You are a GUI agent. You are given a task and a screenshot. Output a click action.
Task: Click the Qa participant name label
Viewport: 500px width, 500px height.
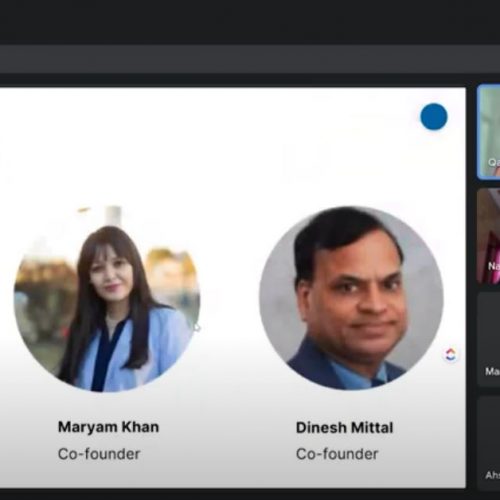(494, 162)
